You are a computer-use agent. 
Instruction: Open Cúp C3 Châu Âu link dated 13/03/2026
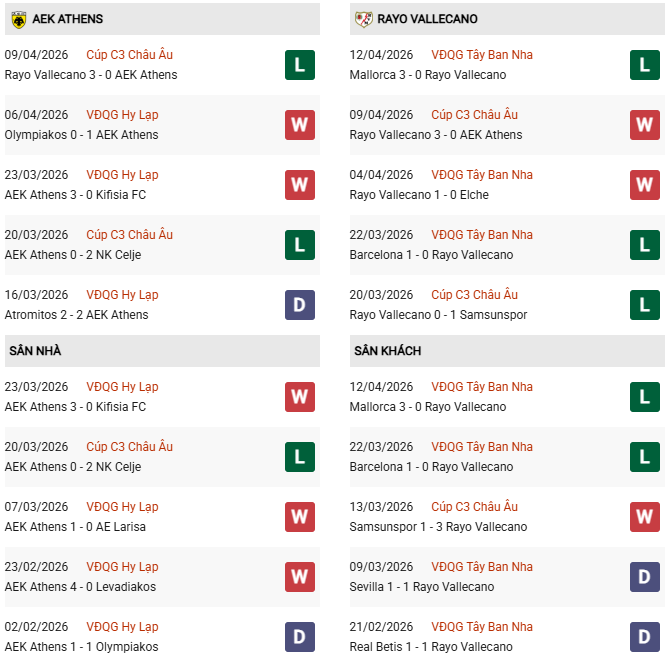[474, 507]
